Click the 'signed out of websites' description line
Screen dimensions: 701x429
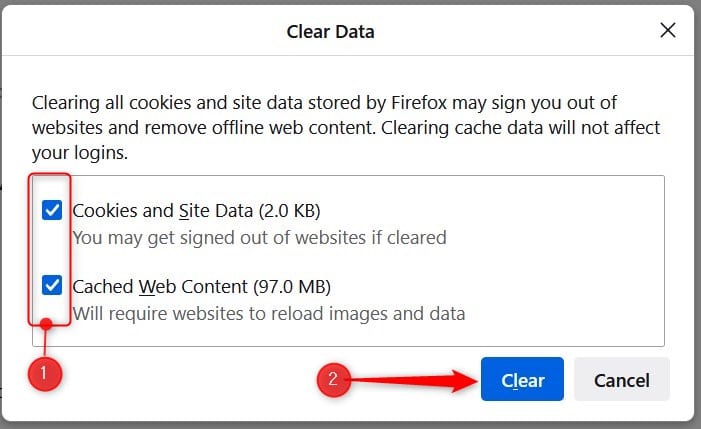pyautogui.click(x=259, y=238)
